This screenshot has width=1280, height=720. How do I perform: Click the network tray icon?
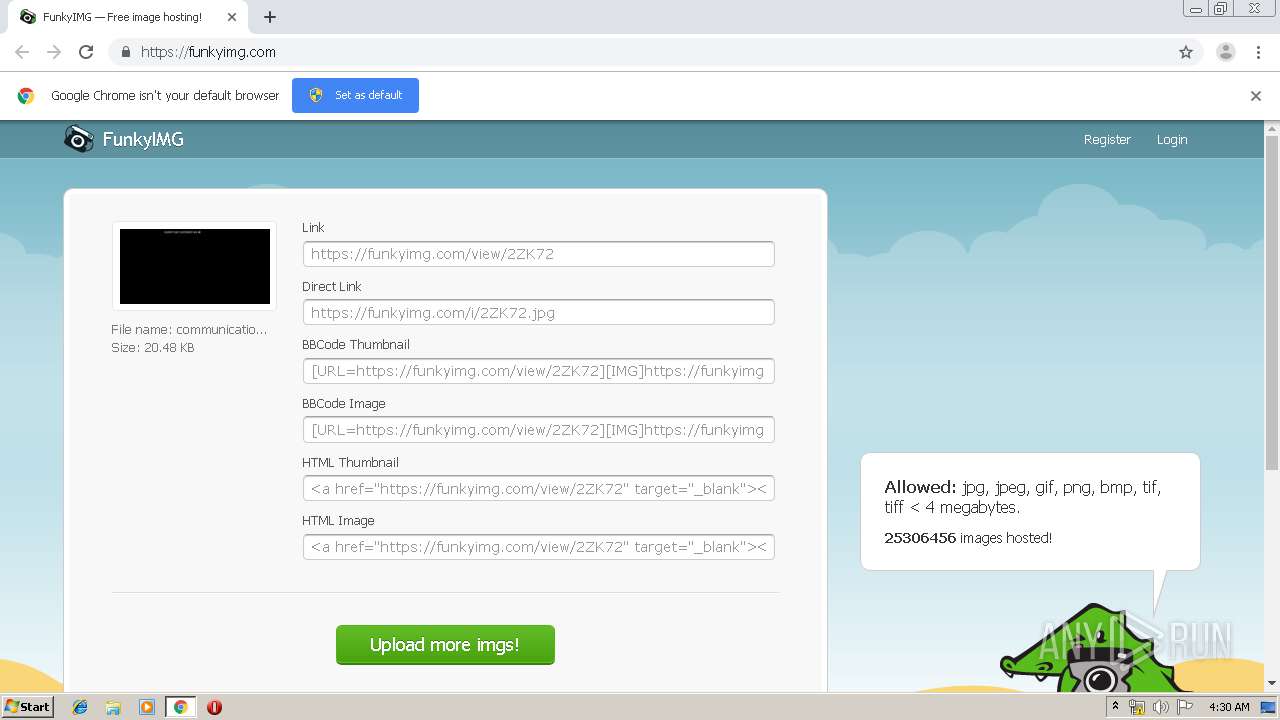1137,707
